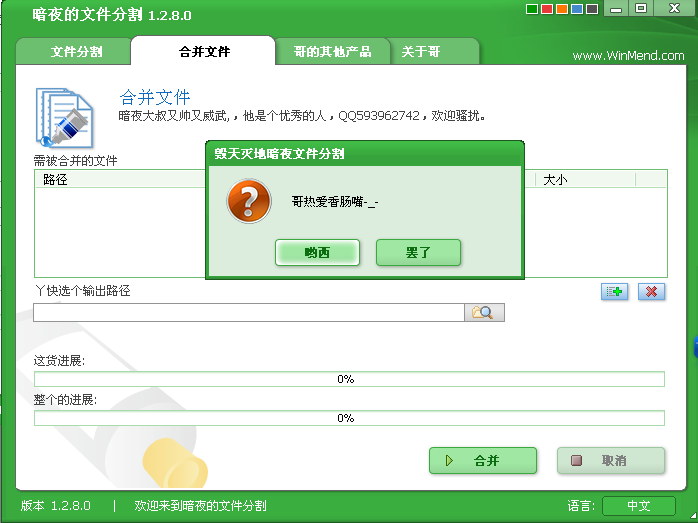Open the 合并文件 tab

coord(204,52)
